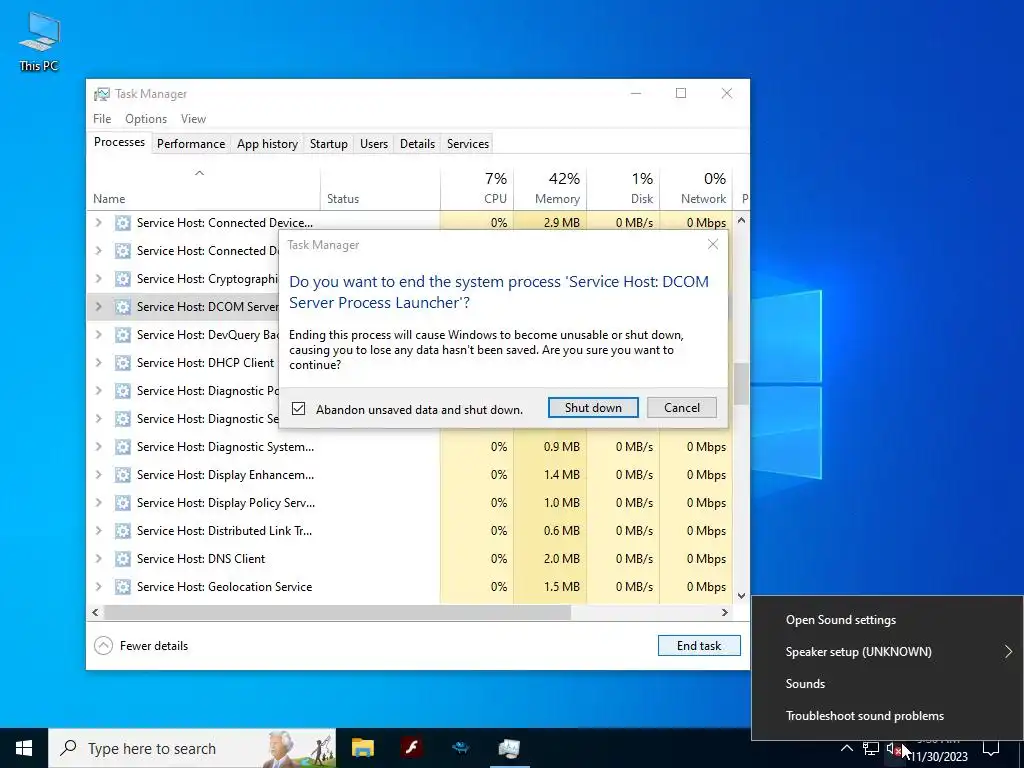This screenshot has height=768, width=1024.
Task: Open Speaker setup (UNKNOWN) submenu
Action: tap(888, 652)
